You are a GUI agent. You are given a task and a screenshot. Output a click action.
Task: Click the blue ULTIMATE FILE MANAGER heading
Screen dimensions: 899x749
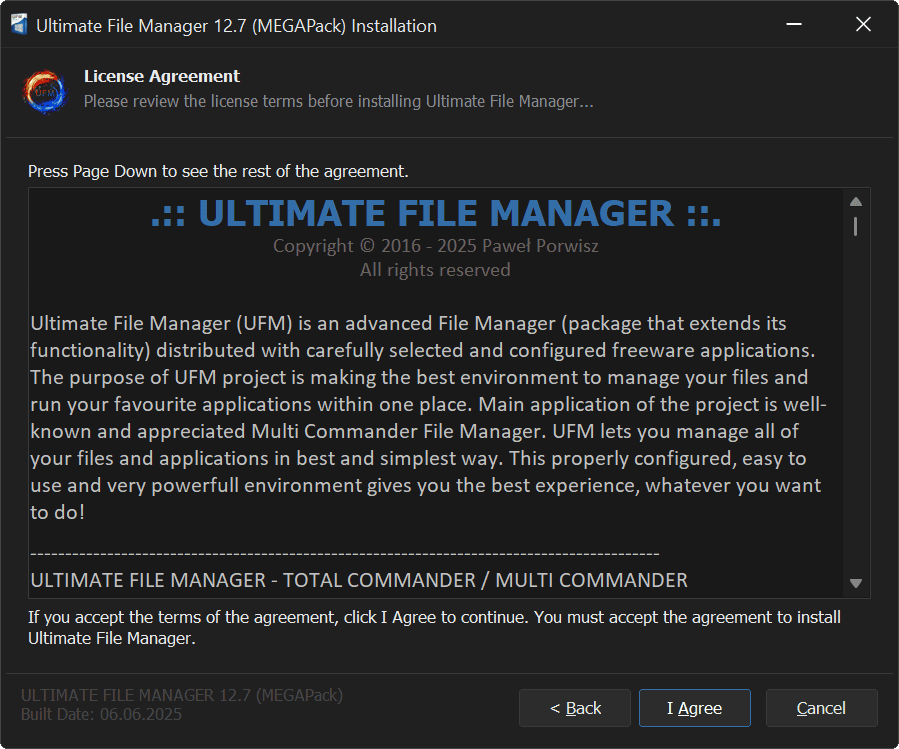(435, 213)
